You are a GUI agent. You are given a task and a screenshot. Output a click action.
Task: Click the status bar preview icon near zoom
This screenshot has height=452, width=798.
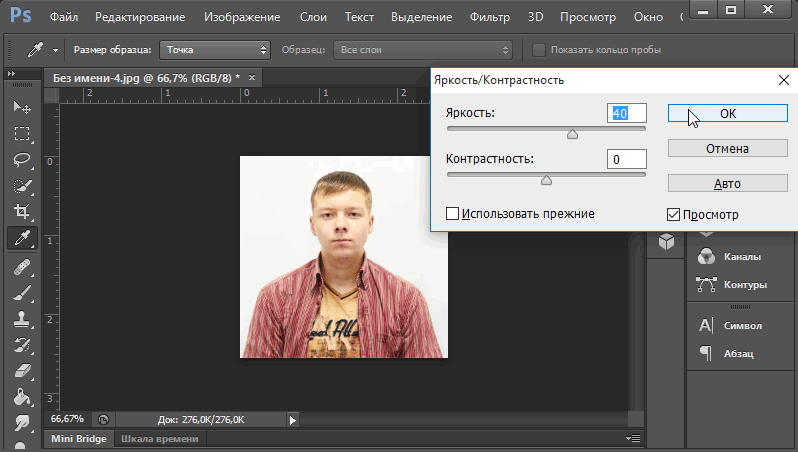point(103,420)
